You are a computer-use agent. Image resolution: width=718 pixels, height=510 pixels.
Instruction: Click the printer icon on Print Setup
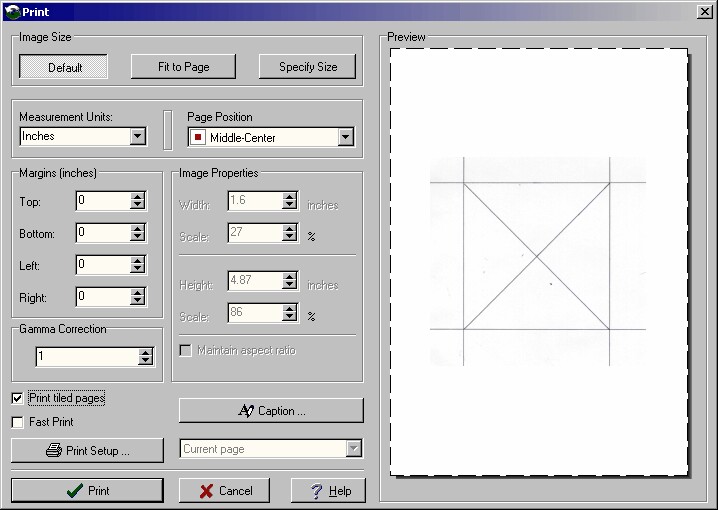pos(54,450)
